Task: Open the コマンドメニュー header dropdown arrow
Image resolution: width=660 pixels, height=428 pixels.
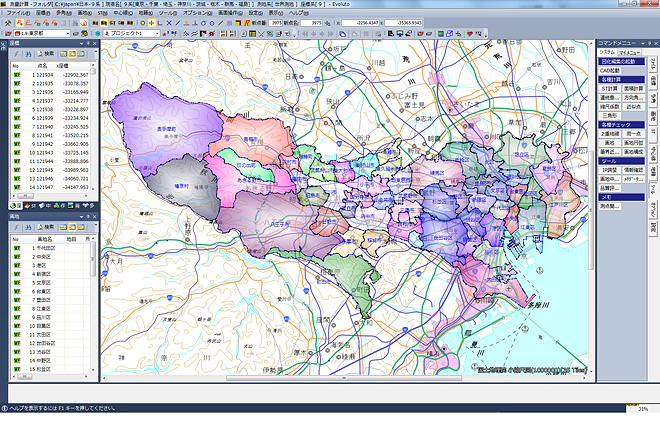Action: point(643,43)
